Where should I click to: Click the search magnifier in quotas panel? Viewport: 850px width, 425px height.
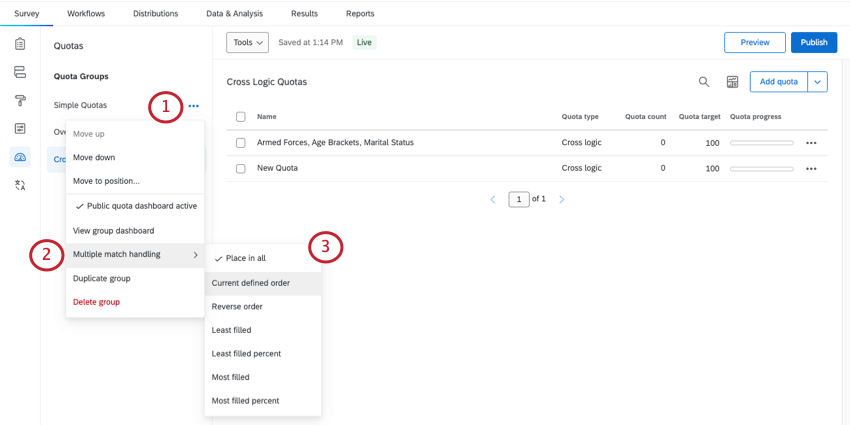704,82
